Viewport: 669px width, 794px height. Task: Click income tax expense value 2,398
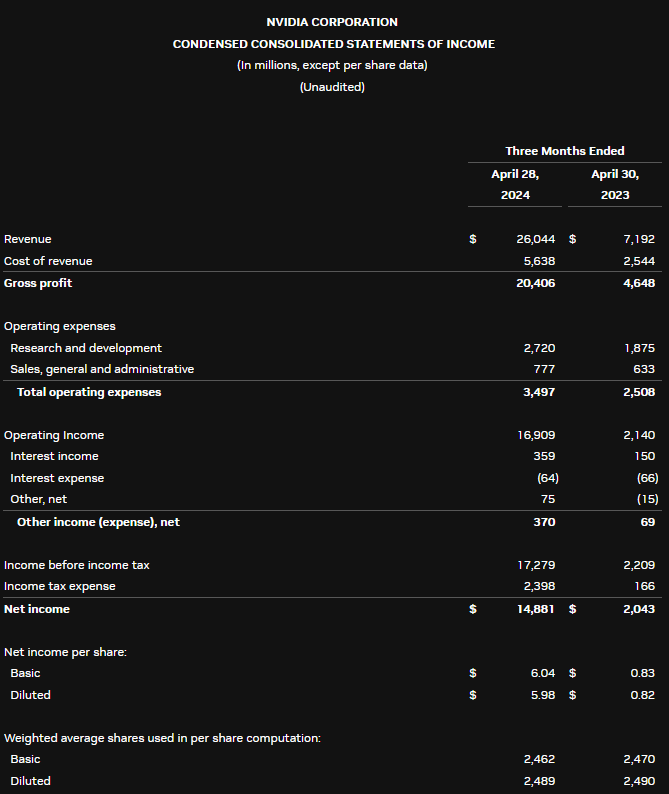click(x=539, y=586)
